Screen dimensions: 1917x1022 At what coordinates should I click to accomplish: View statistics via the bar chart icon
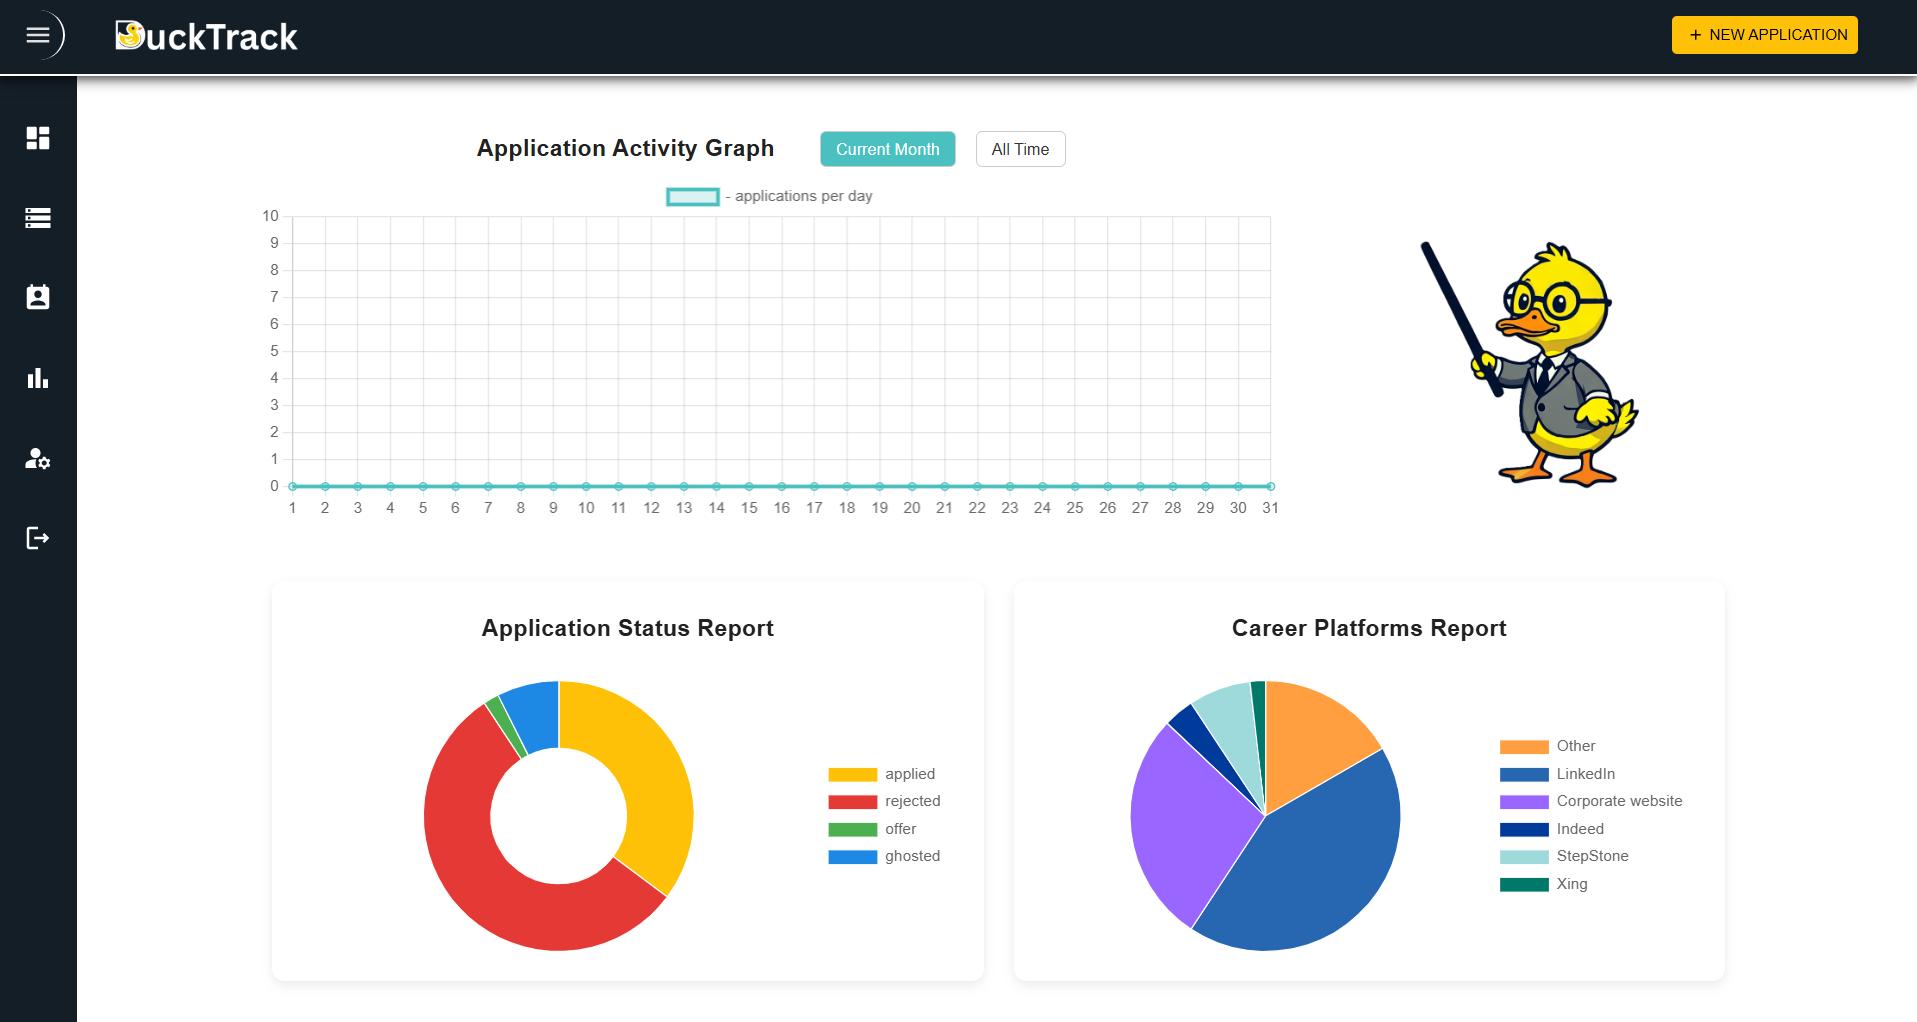pos(38,378)
